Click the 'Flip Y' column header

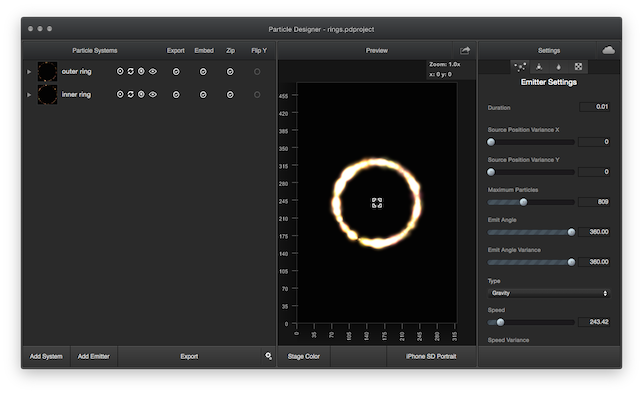tap(259, 50)
